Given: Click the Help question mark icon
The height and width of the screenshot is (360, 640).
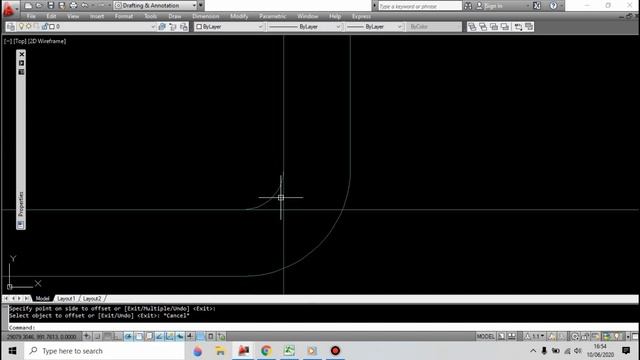Looking at the screenshot, I should [x=553, y=6].
